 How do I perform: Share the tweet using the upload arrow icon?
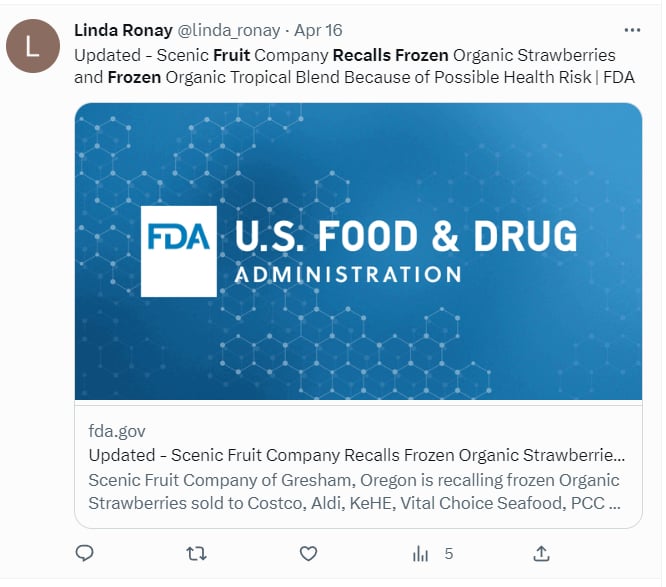coord(542,553)
